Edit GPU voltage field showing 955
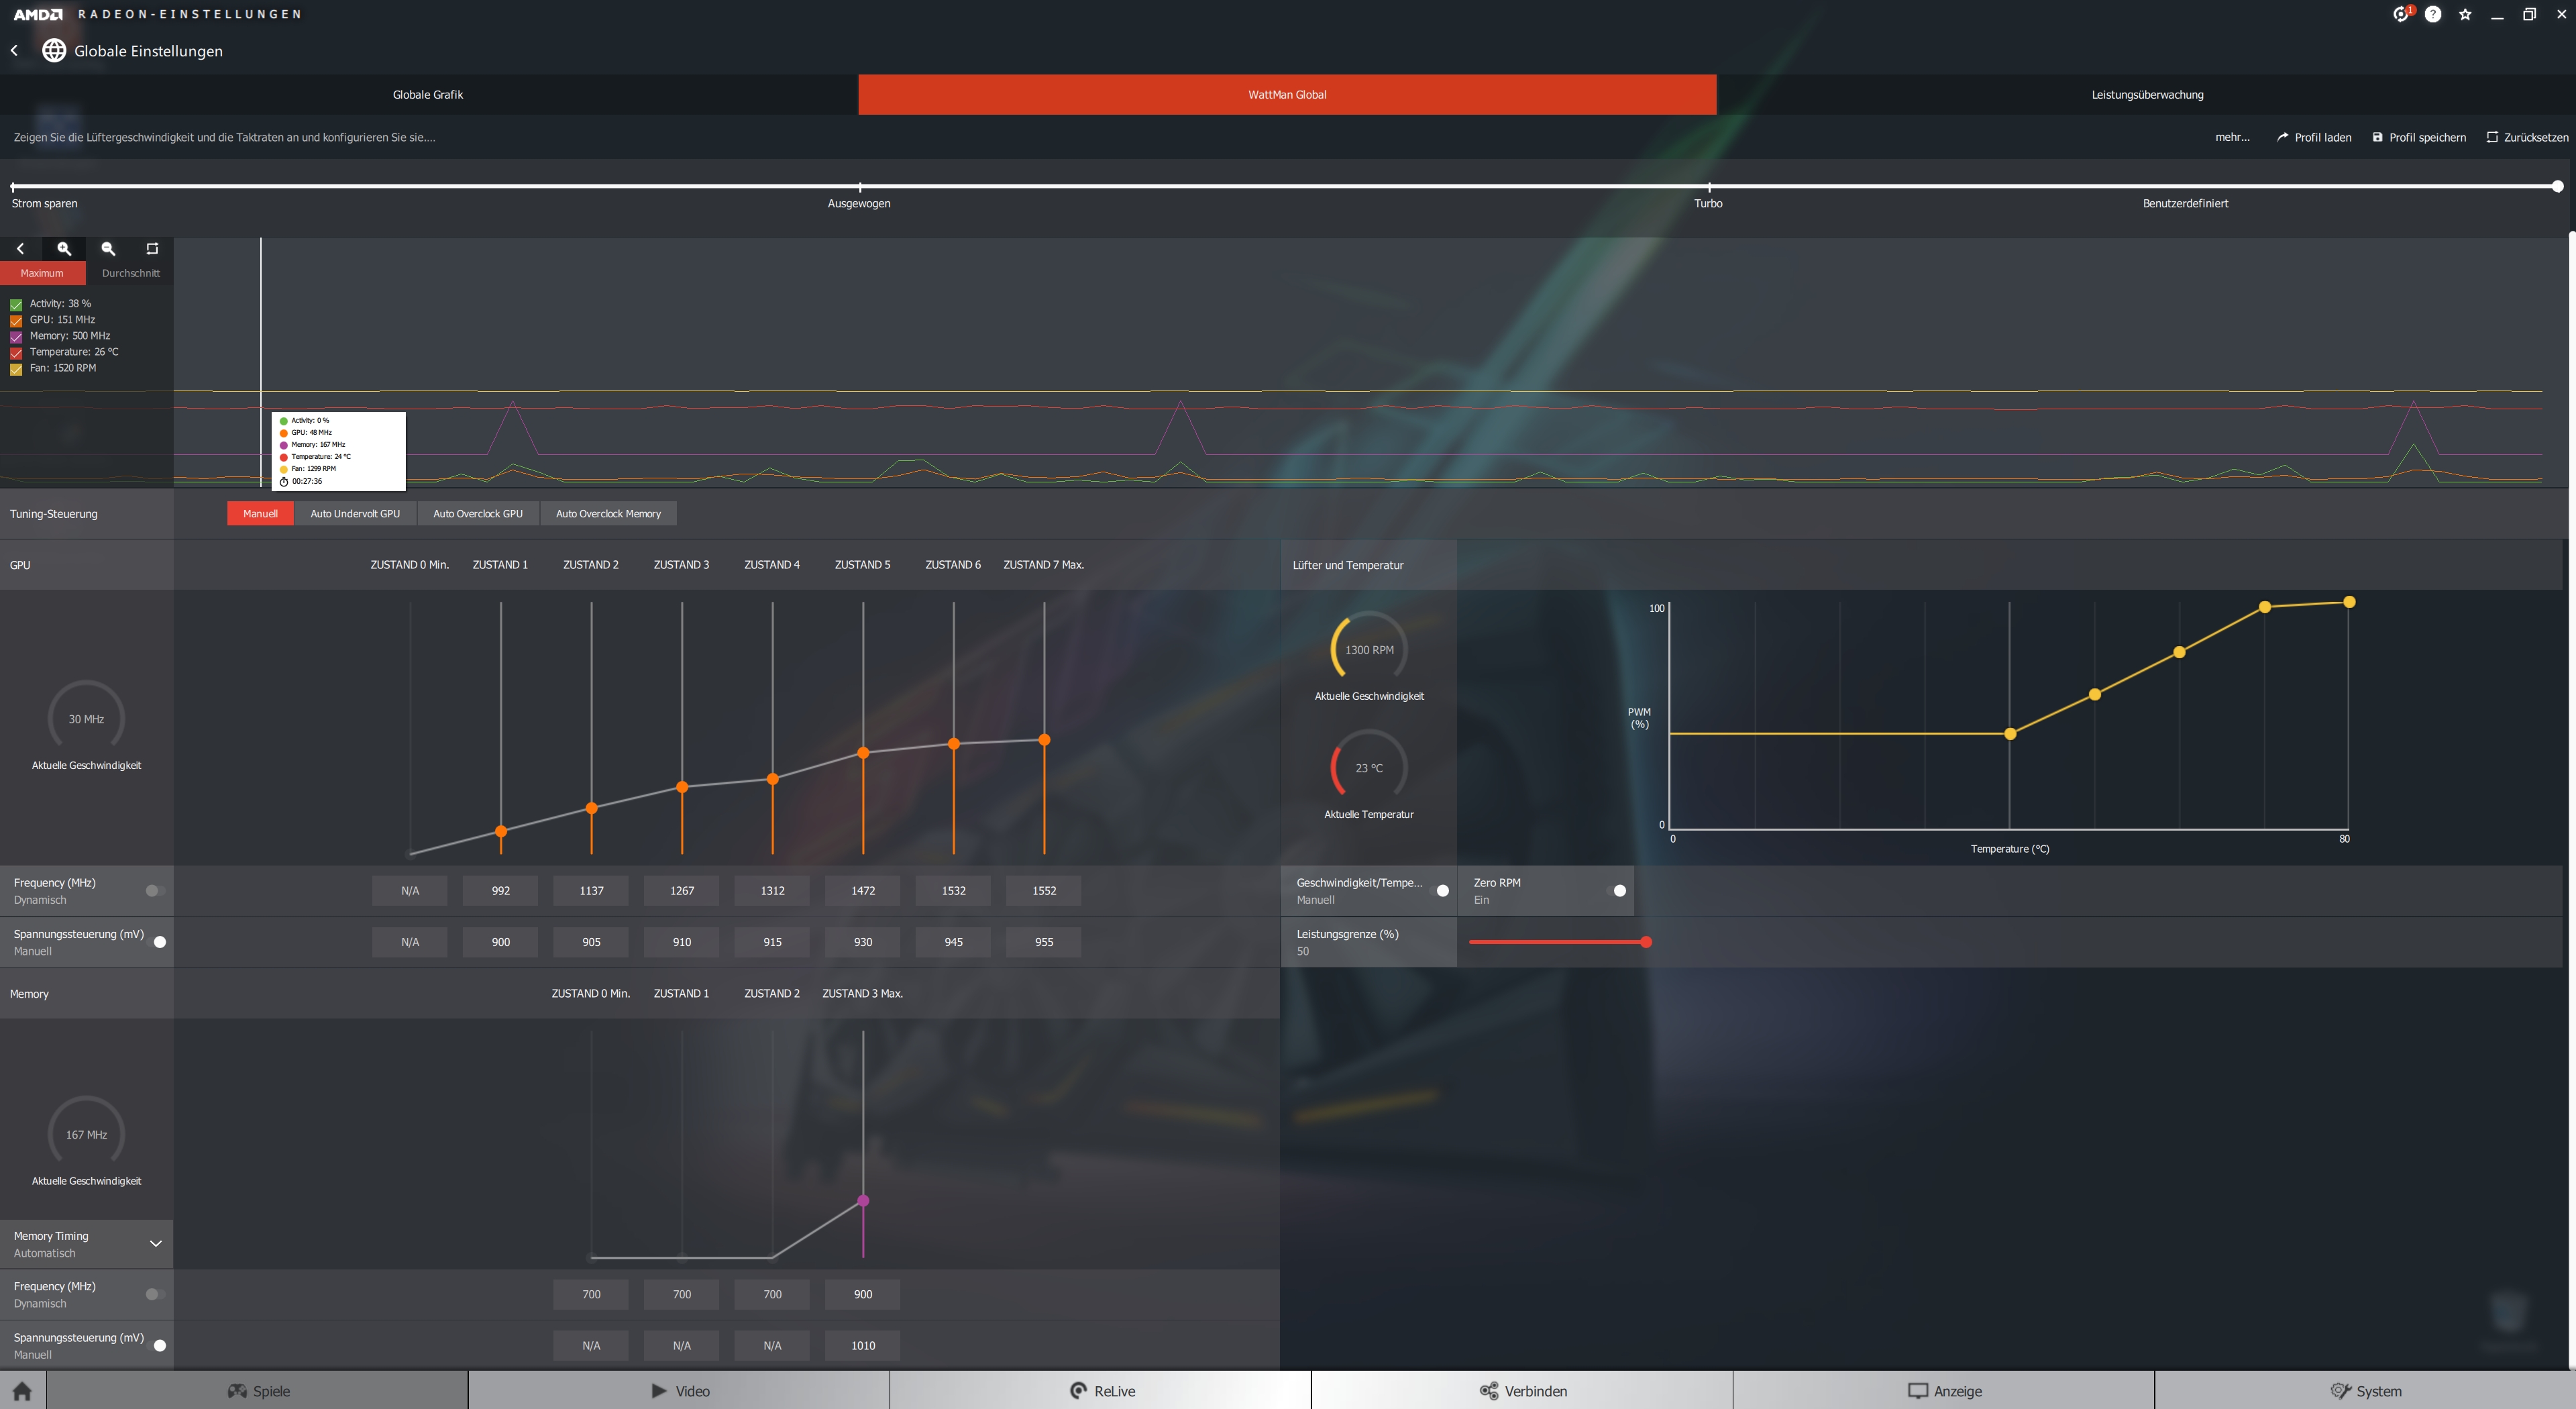Viewport: 2576px width, 1409px height. [1043, 942]
